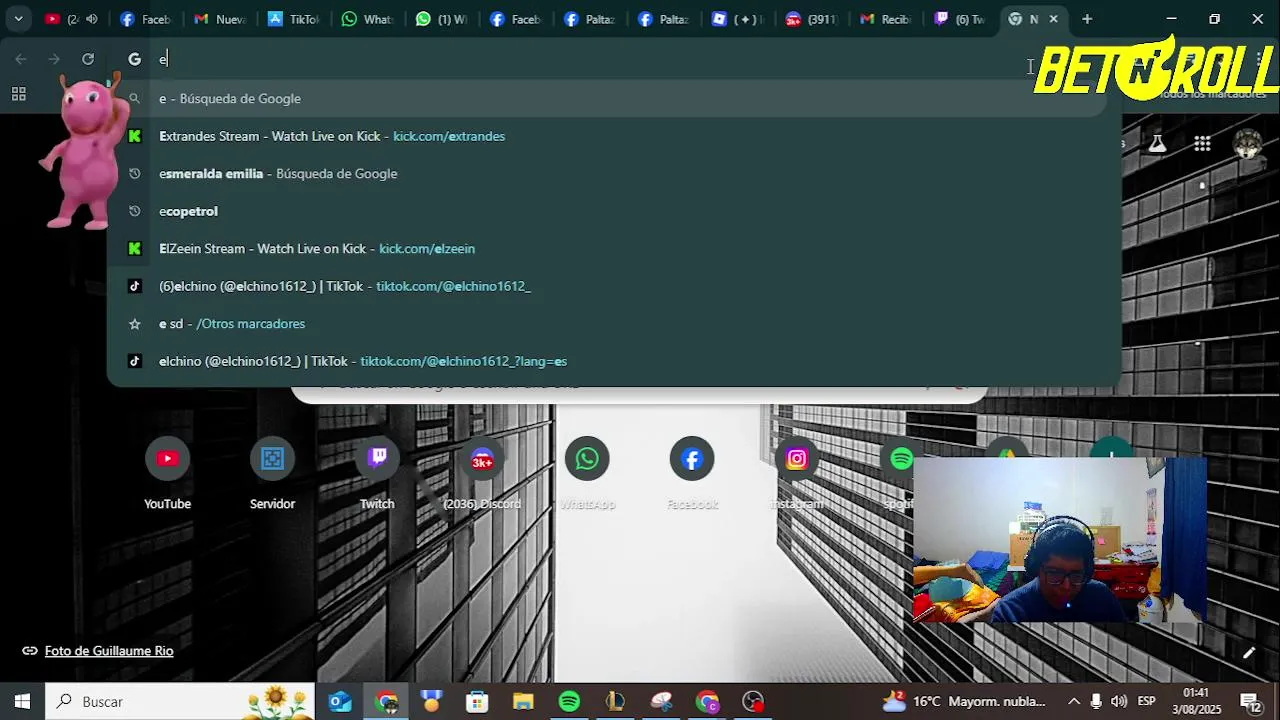This screenshot has width=1280, height=720.
Task: Close the active New Tab tab
Action: [1053, 19]
